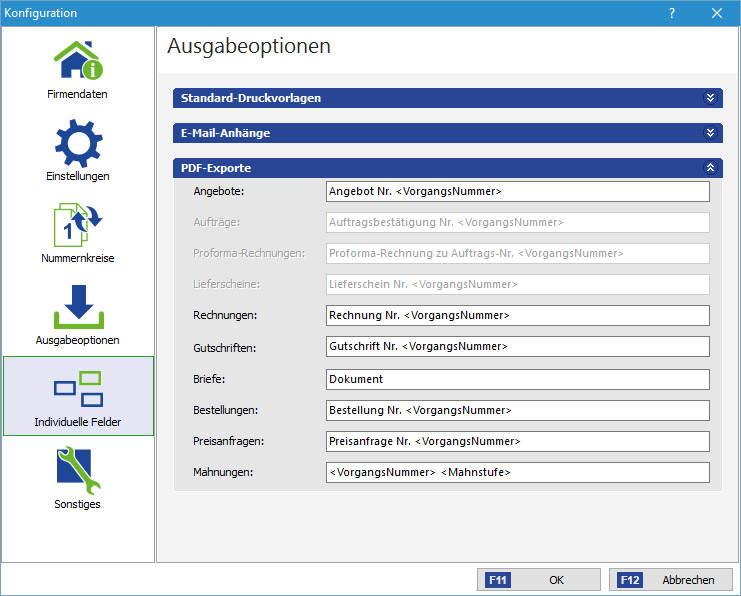Screen dimensions: 741x596
Task: Expand the E-Mail-Anhänge chevron
Action: (x=710, y=133)
